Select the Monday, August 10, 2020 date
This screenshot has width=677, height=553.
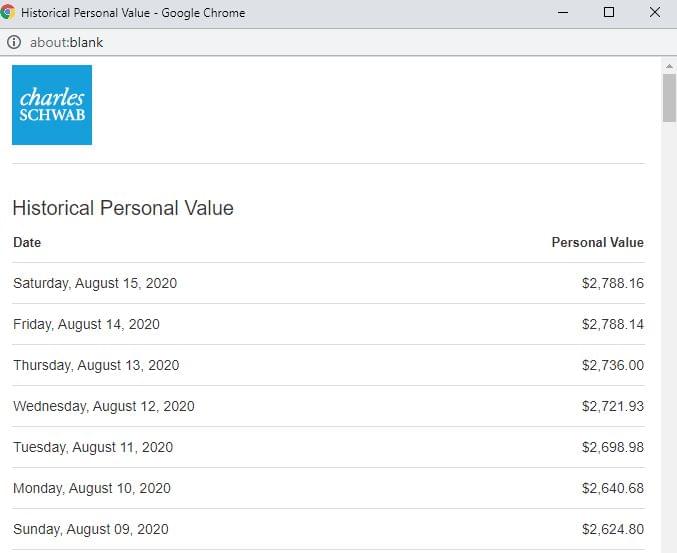click(92, 489)
